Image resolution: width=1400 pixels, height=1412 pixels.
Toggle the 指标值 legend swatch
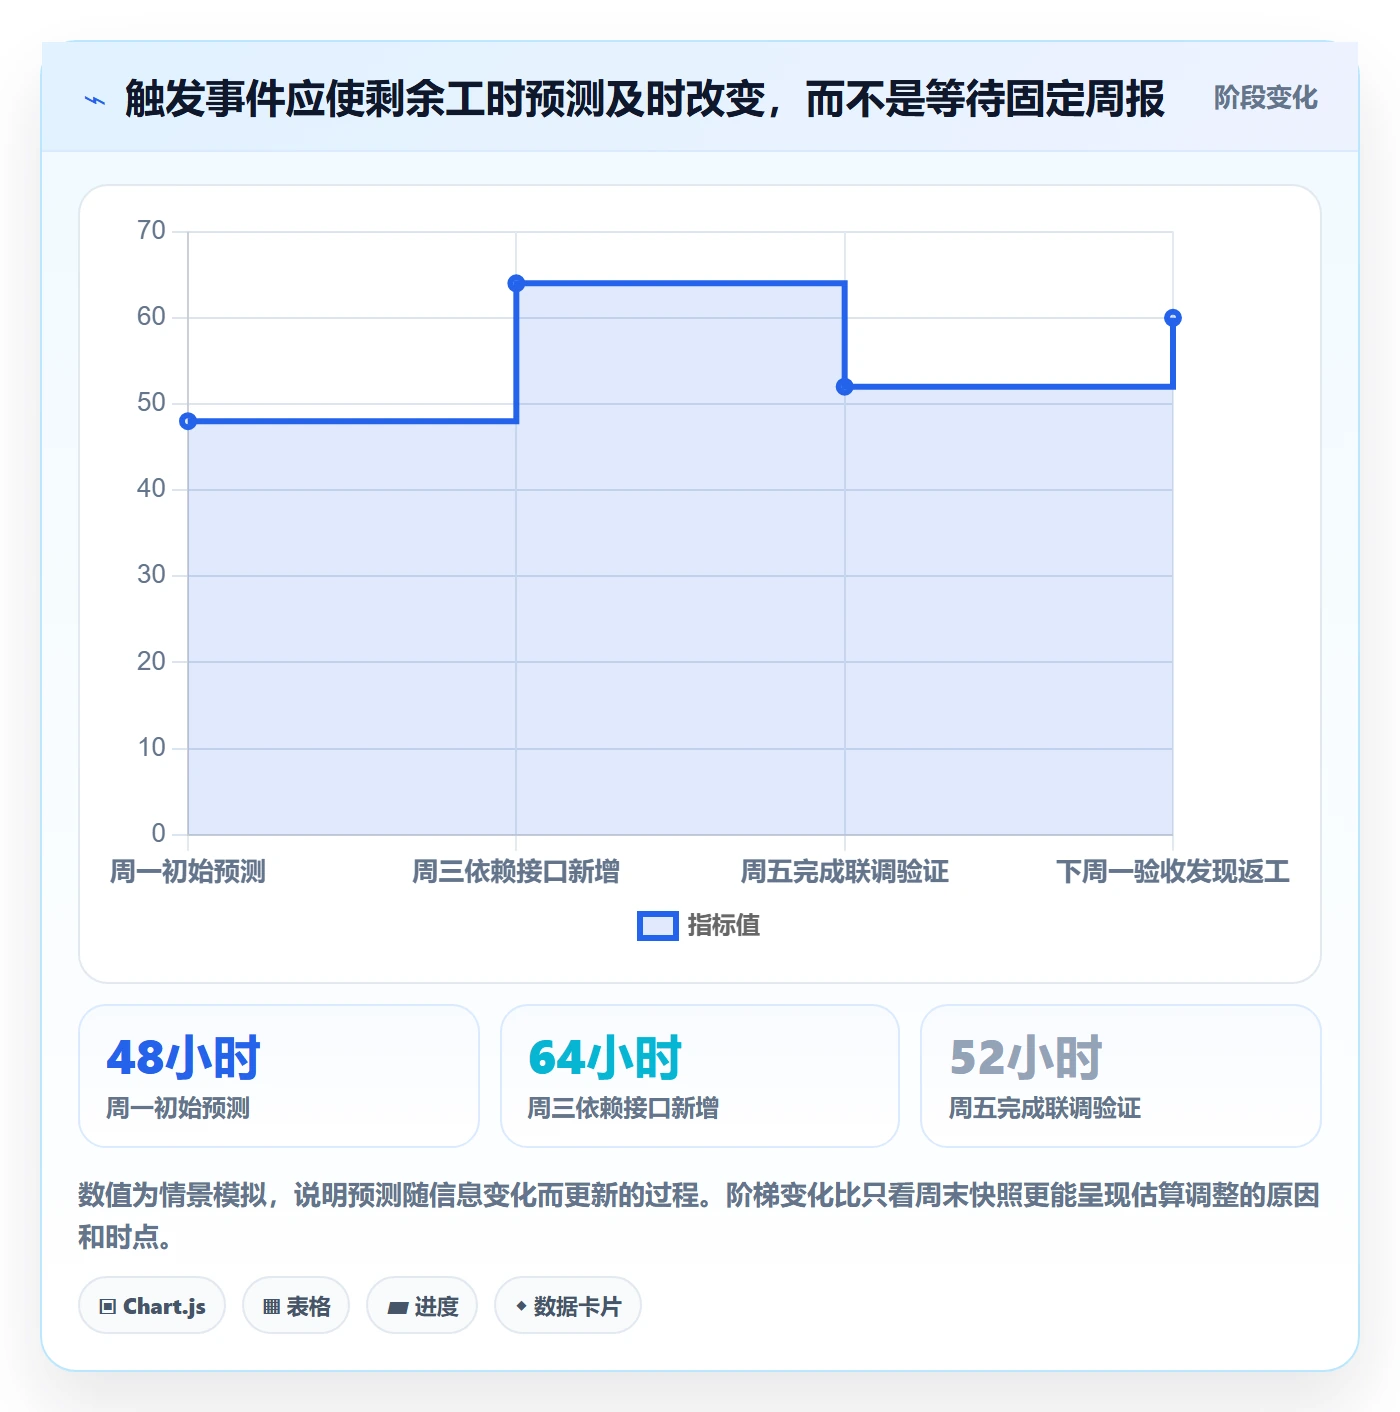coord(658,926)
